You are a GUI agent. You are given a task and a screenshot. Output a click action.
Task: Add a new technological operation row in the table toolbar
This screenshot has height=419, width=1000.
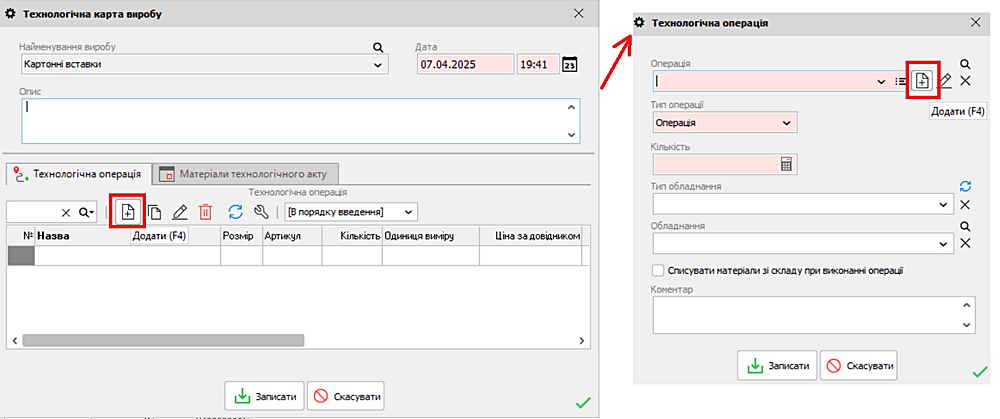tap(127, 211)
